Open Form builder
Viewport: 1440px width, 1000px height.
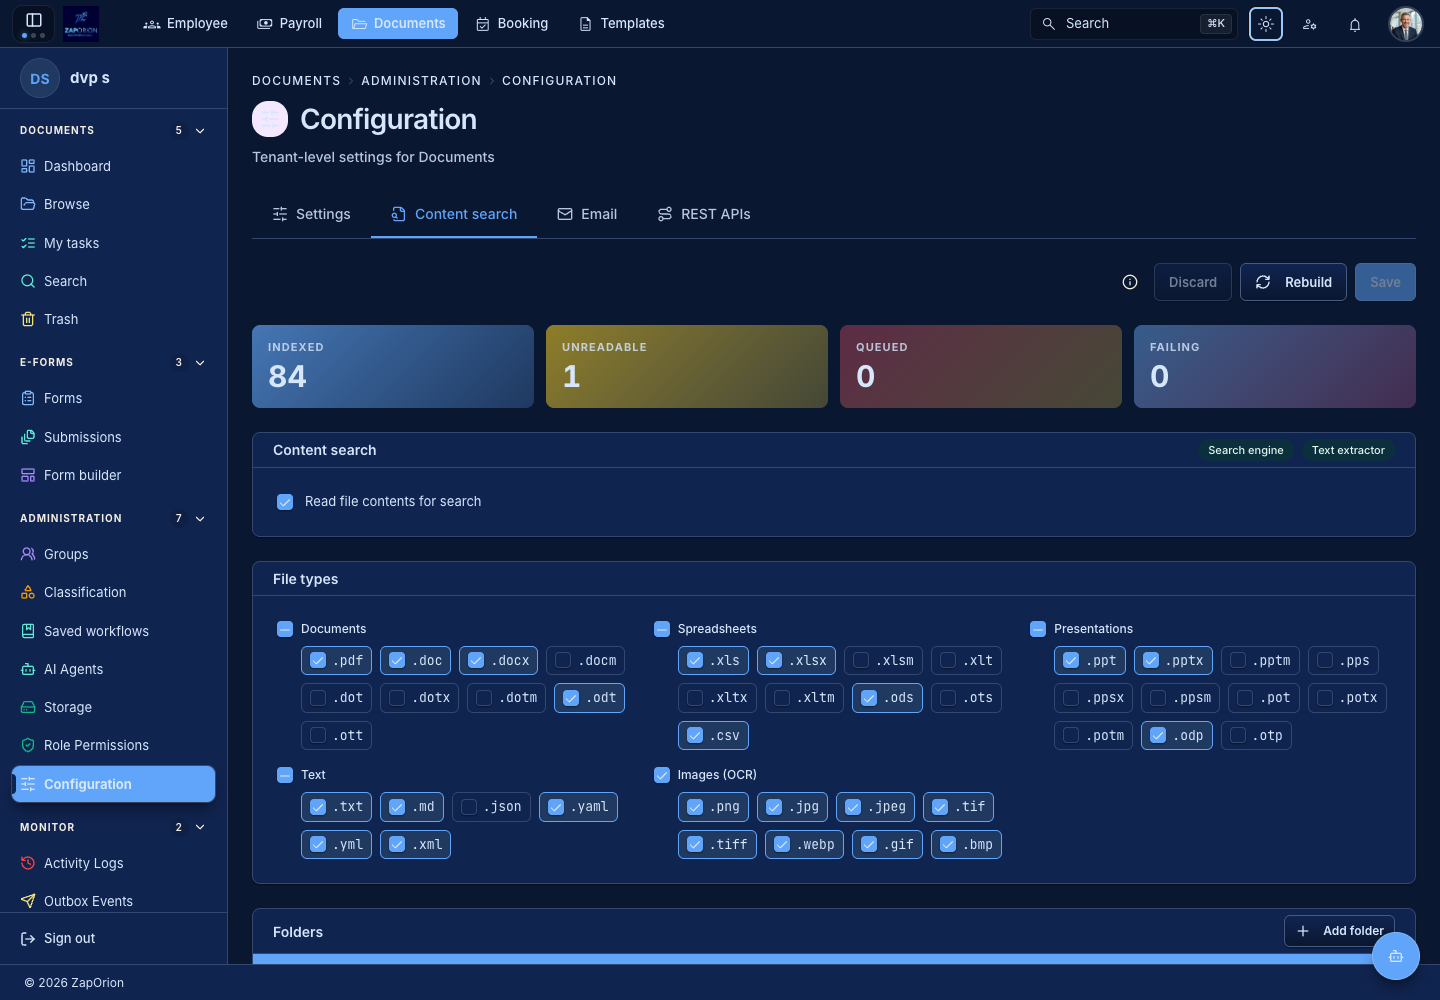click(113, 475)
